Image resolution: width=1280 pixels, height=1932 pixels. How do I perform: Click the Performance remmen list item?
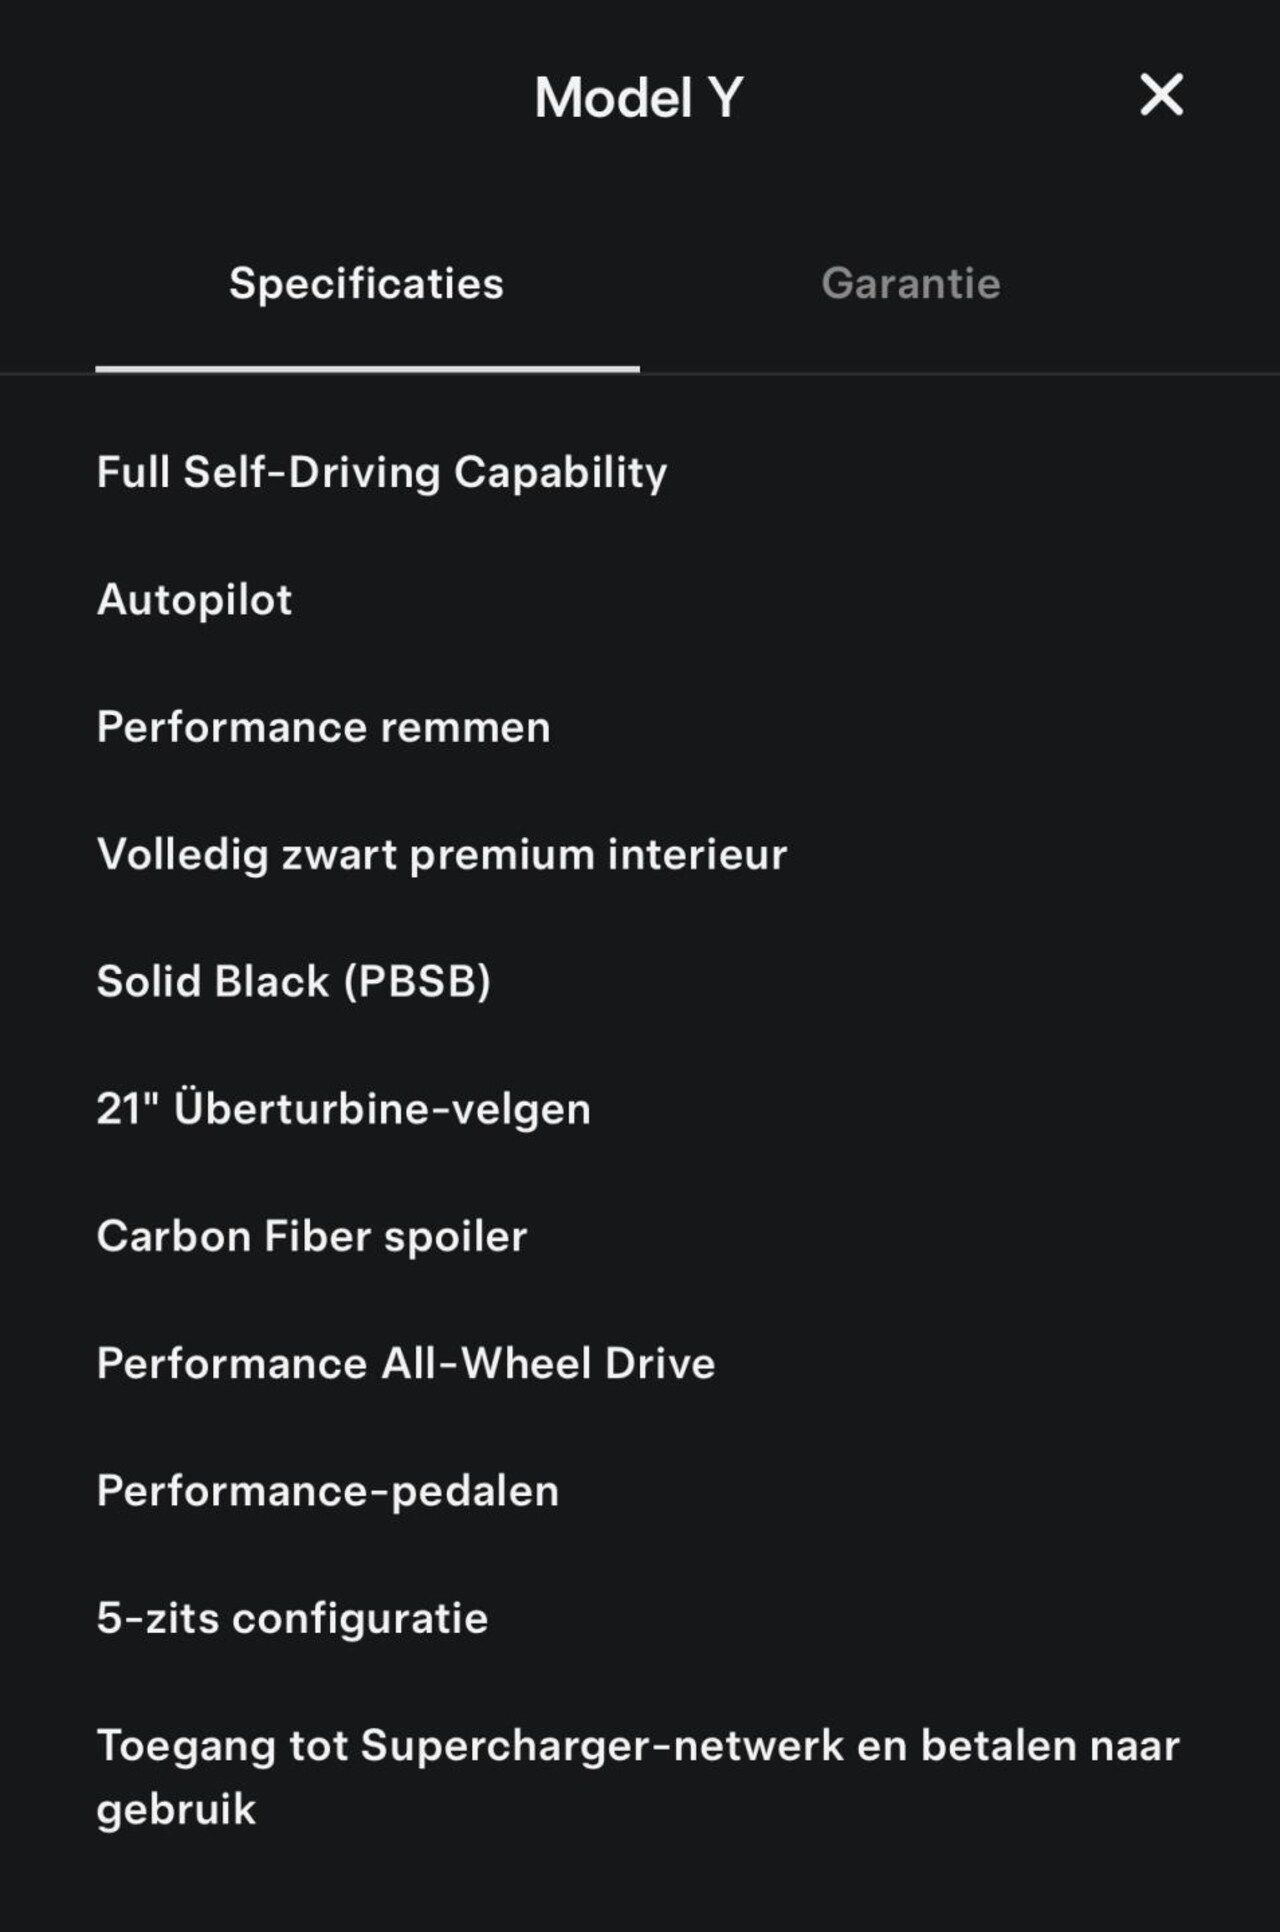pyautogui.click(x=323, y=727)
